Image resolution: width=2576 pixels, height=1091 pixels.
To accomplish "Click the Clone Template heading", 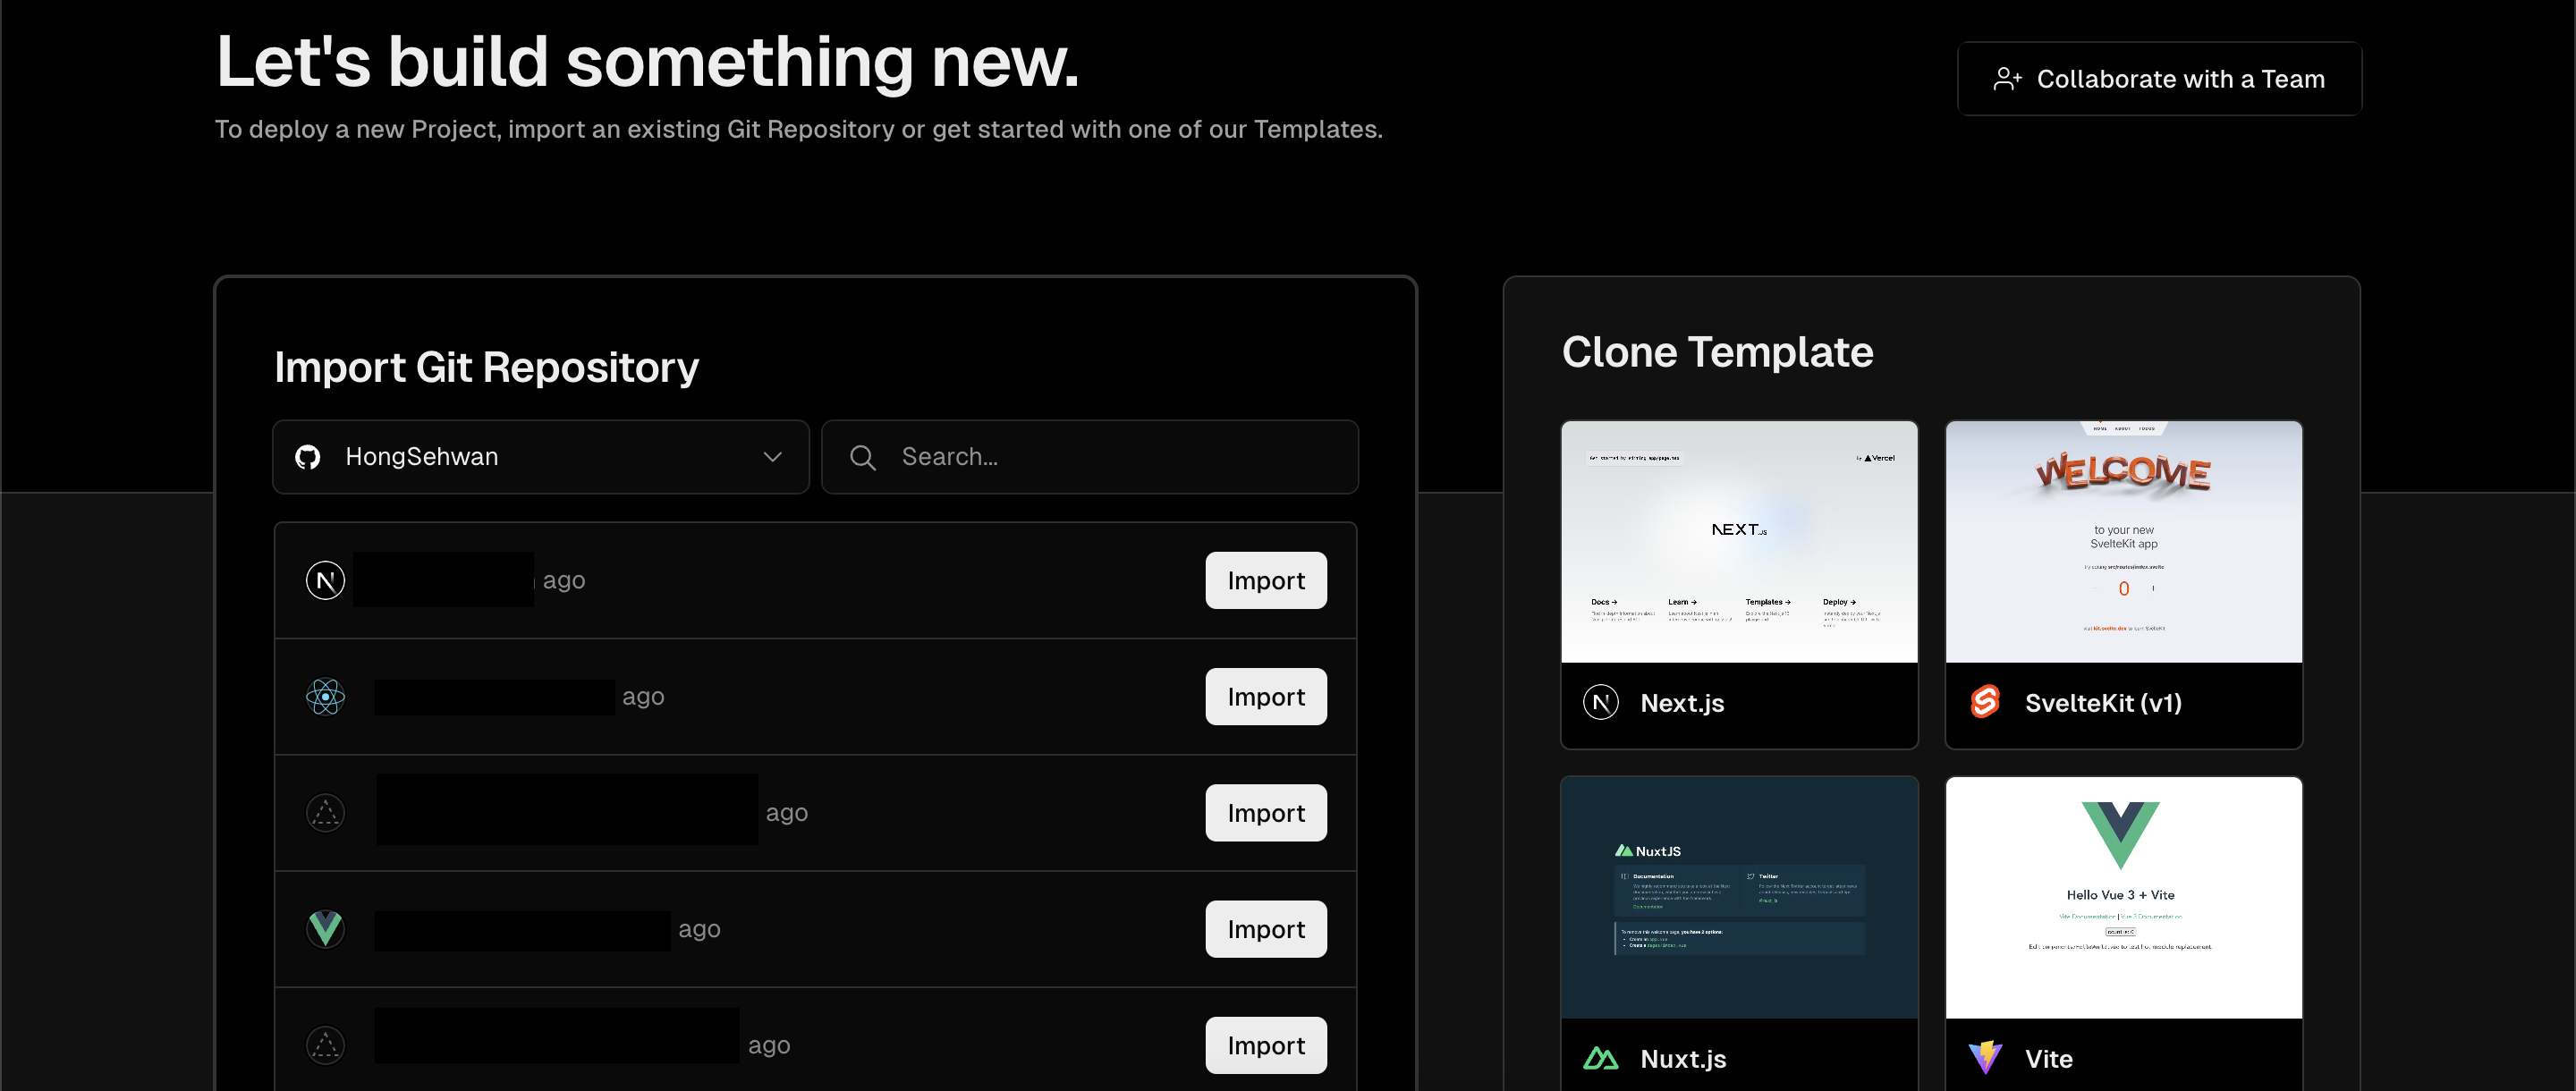I will 1717,352.
